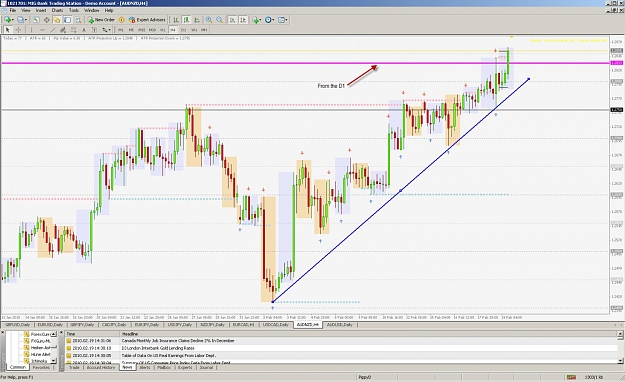Screen dimensions: 625x382
Task: Open the Strategy Tester icon
Action: coord(78,20)
